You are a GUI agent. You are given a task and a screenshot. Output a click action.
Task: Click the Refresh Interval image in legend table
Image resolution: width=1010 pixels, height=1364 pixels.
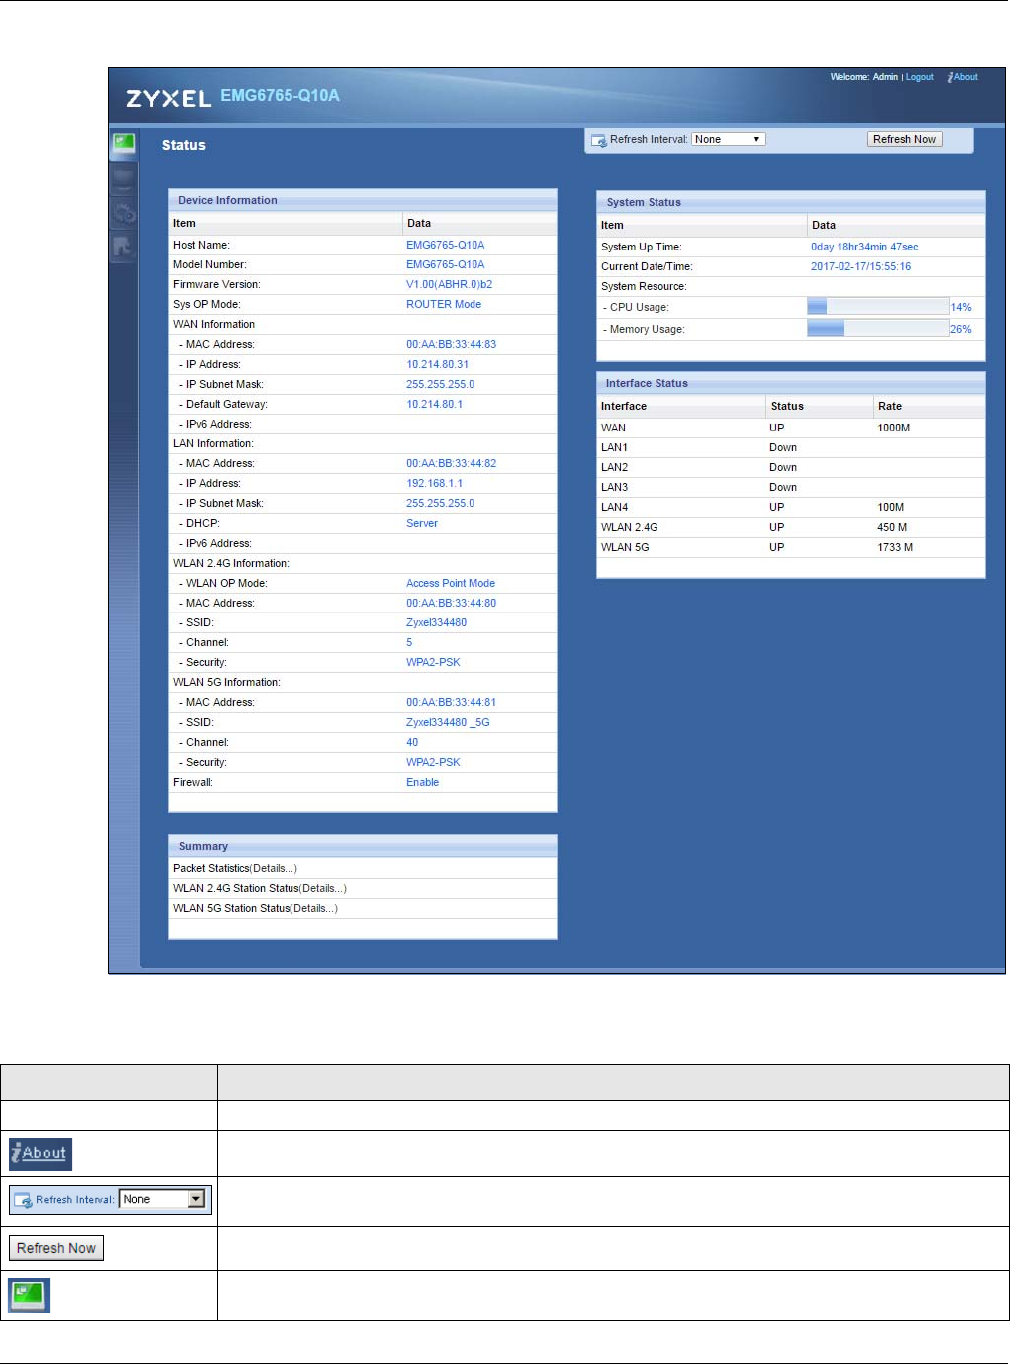[x=111, y=1199]
